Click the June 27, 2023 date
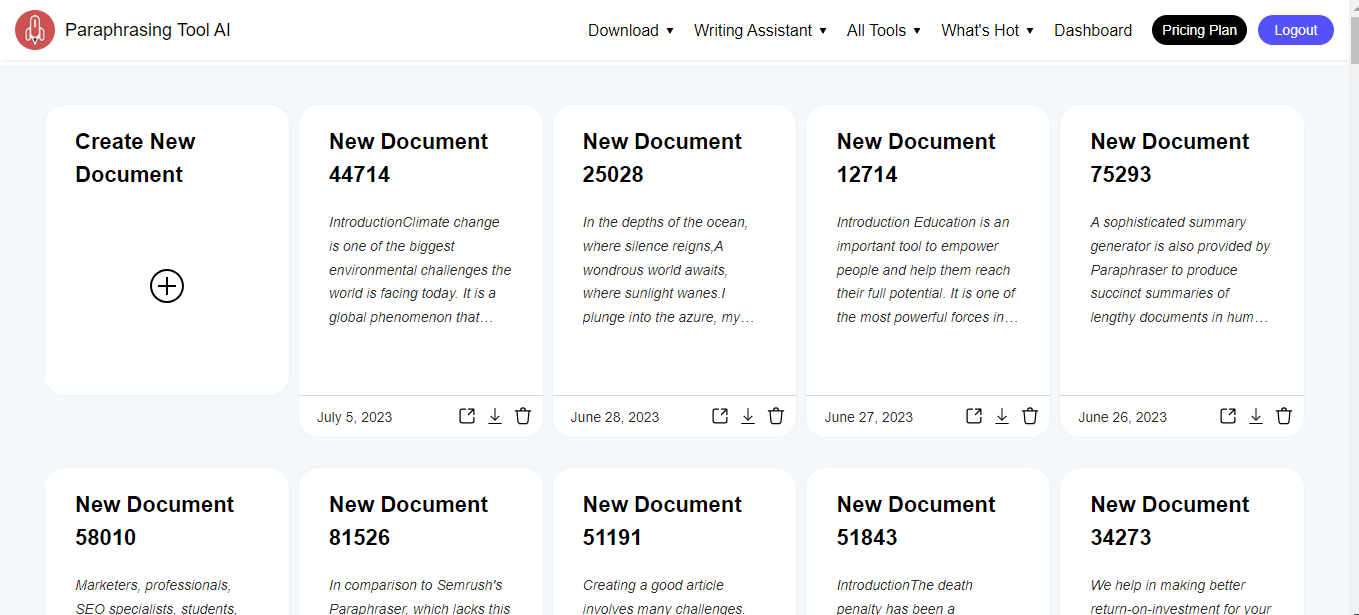The image size is (1359, 615). pyautogui.click(x=869, y=417)
